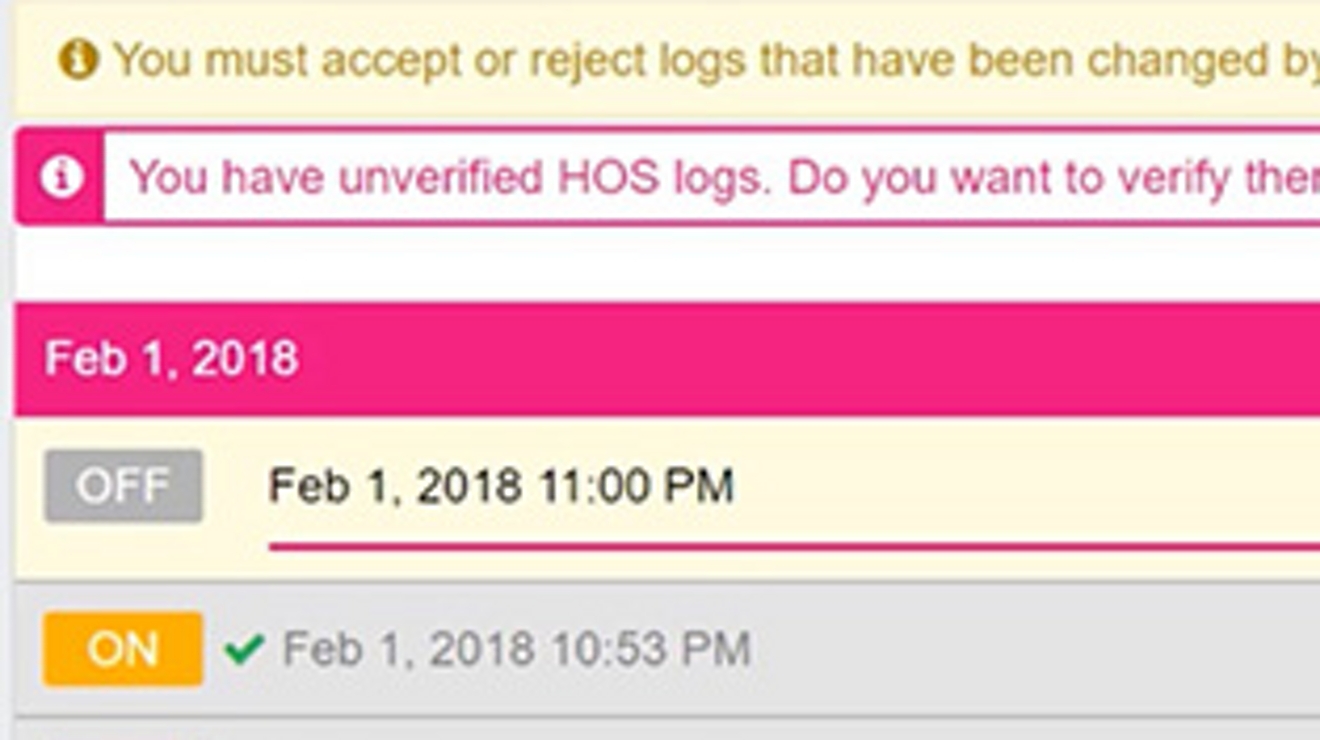Click the info icon in the yellow notice
Image resolution: width=1320 pixels, height=740 pixels.
click(x=78, y=60)
